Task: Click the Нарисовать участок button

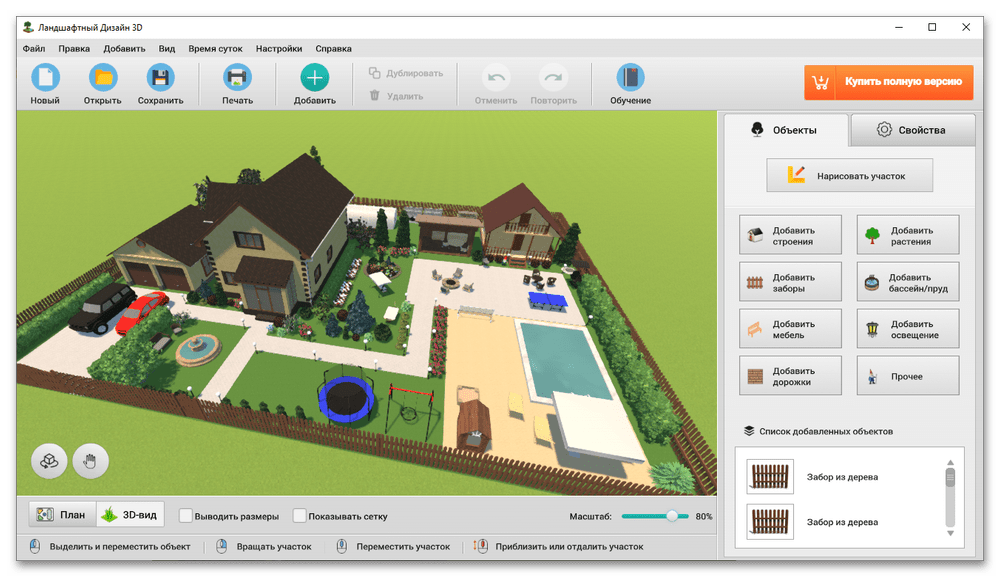Action: pyautogui.click(x=849, y=175)
